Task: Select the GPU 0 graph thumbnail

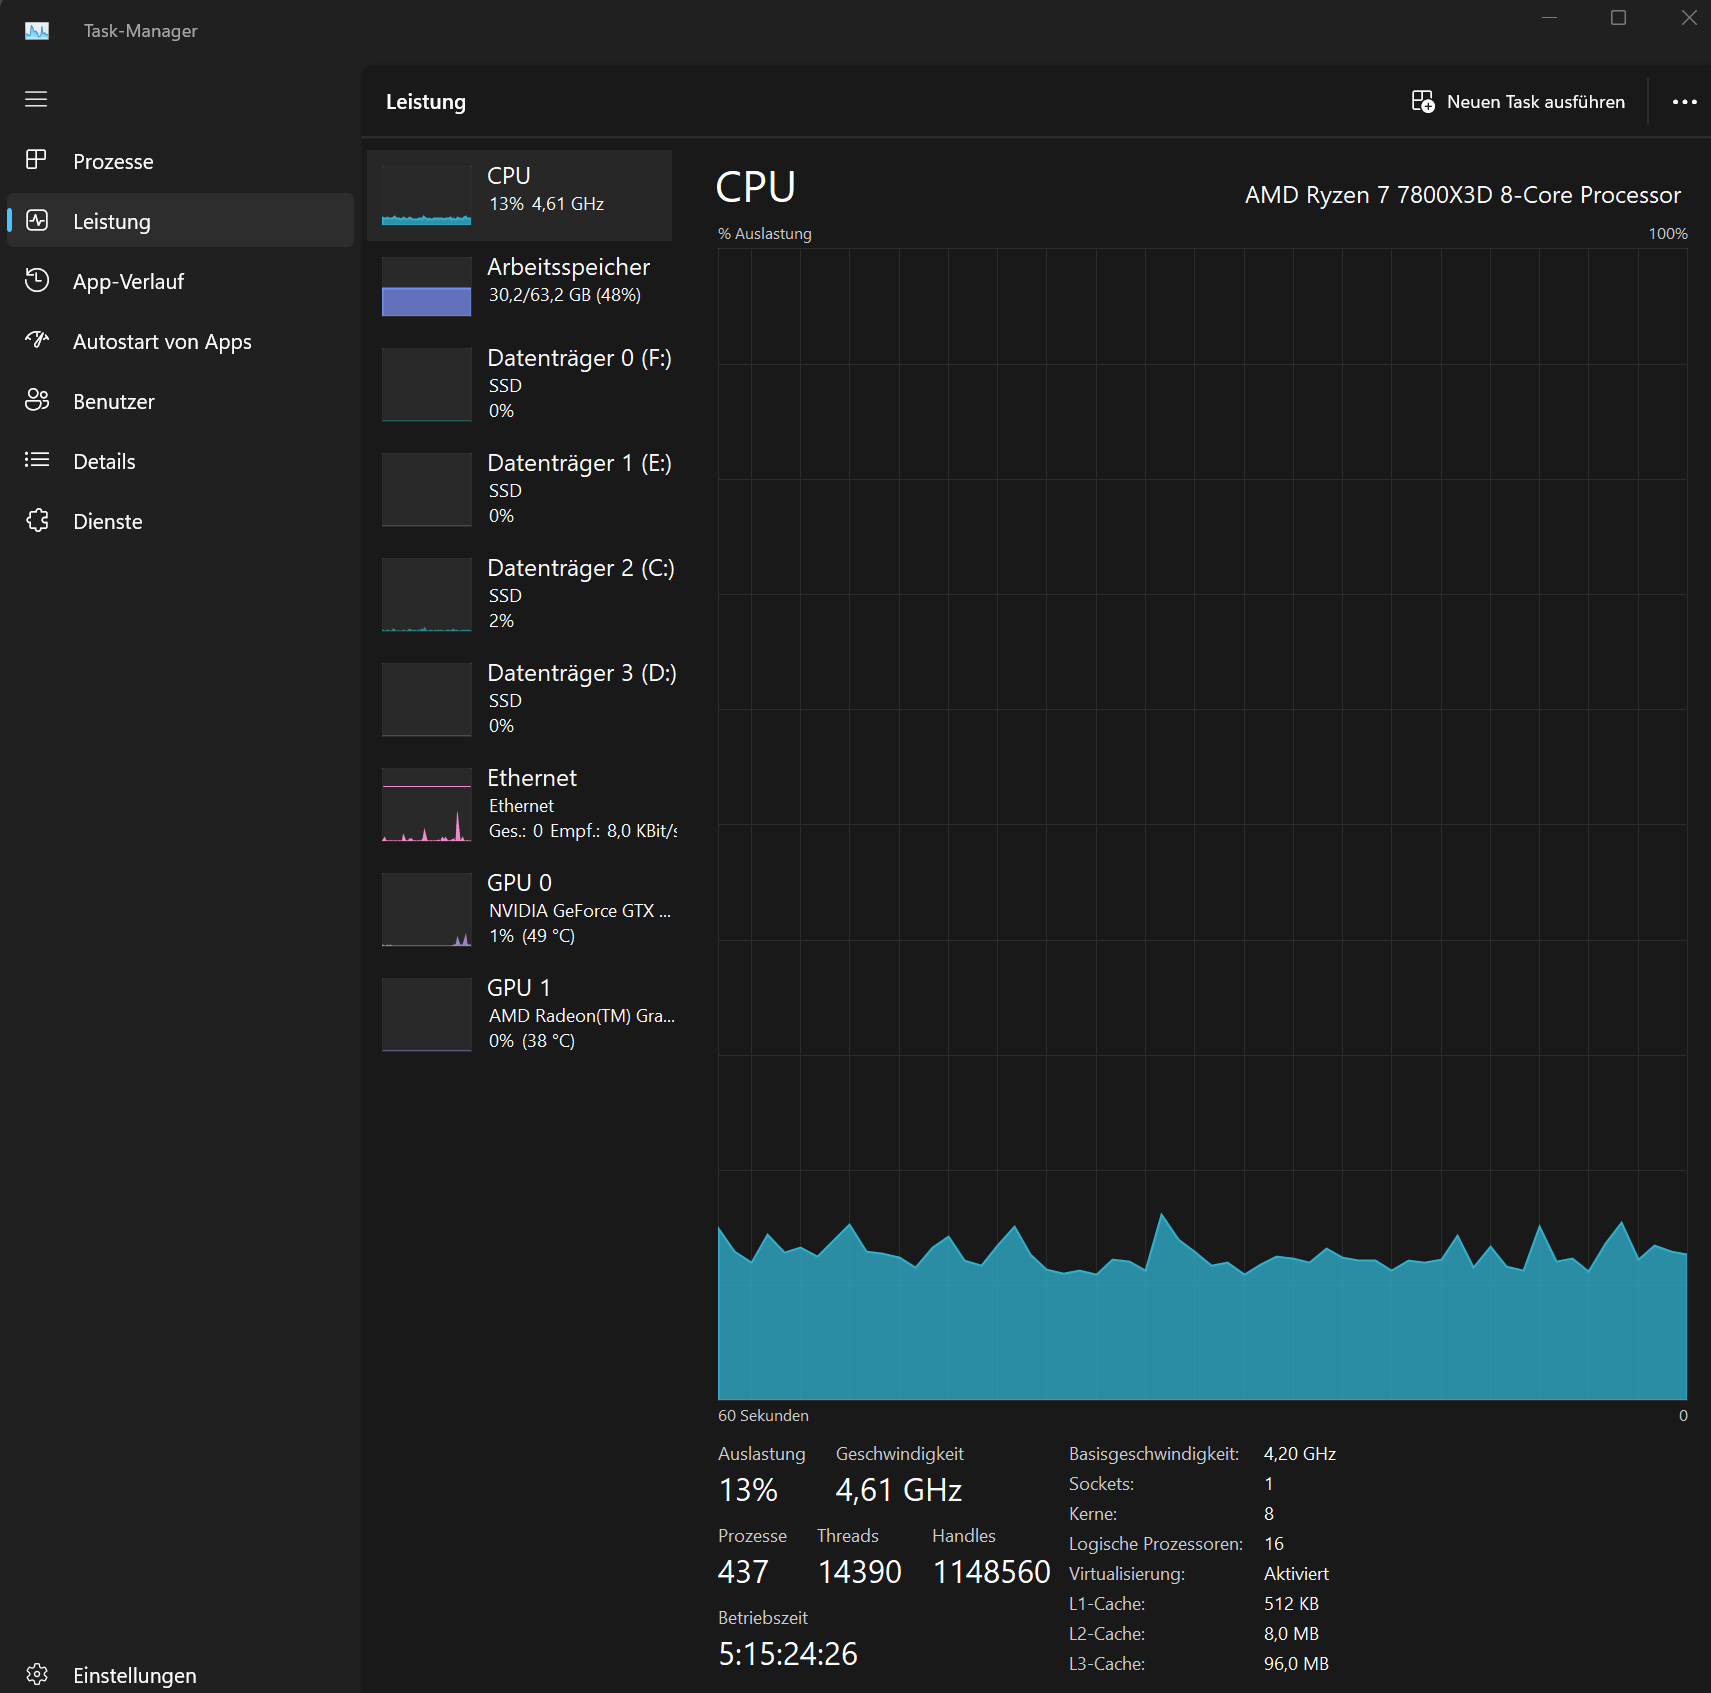Action: 427,910
